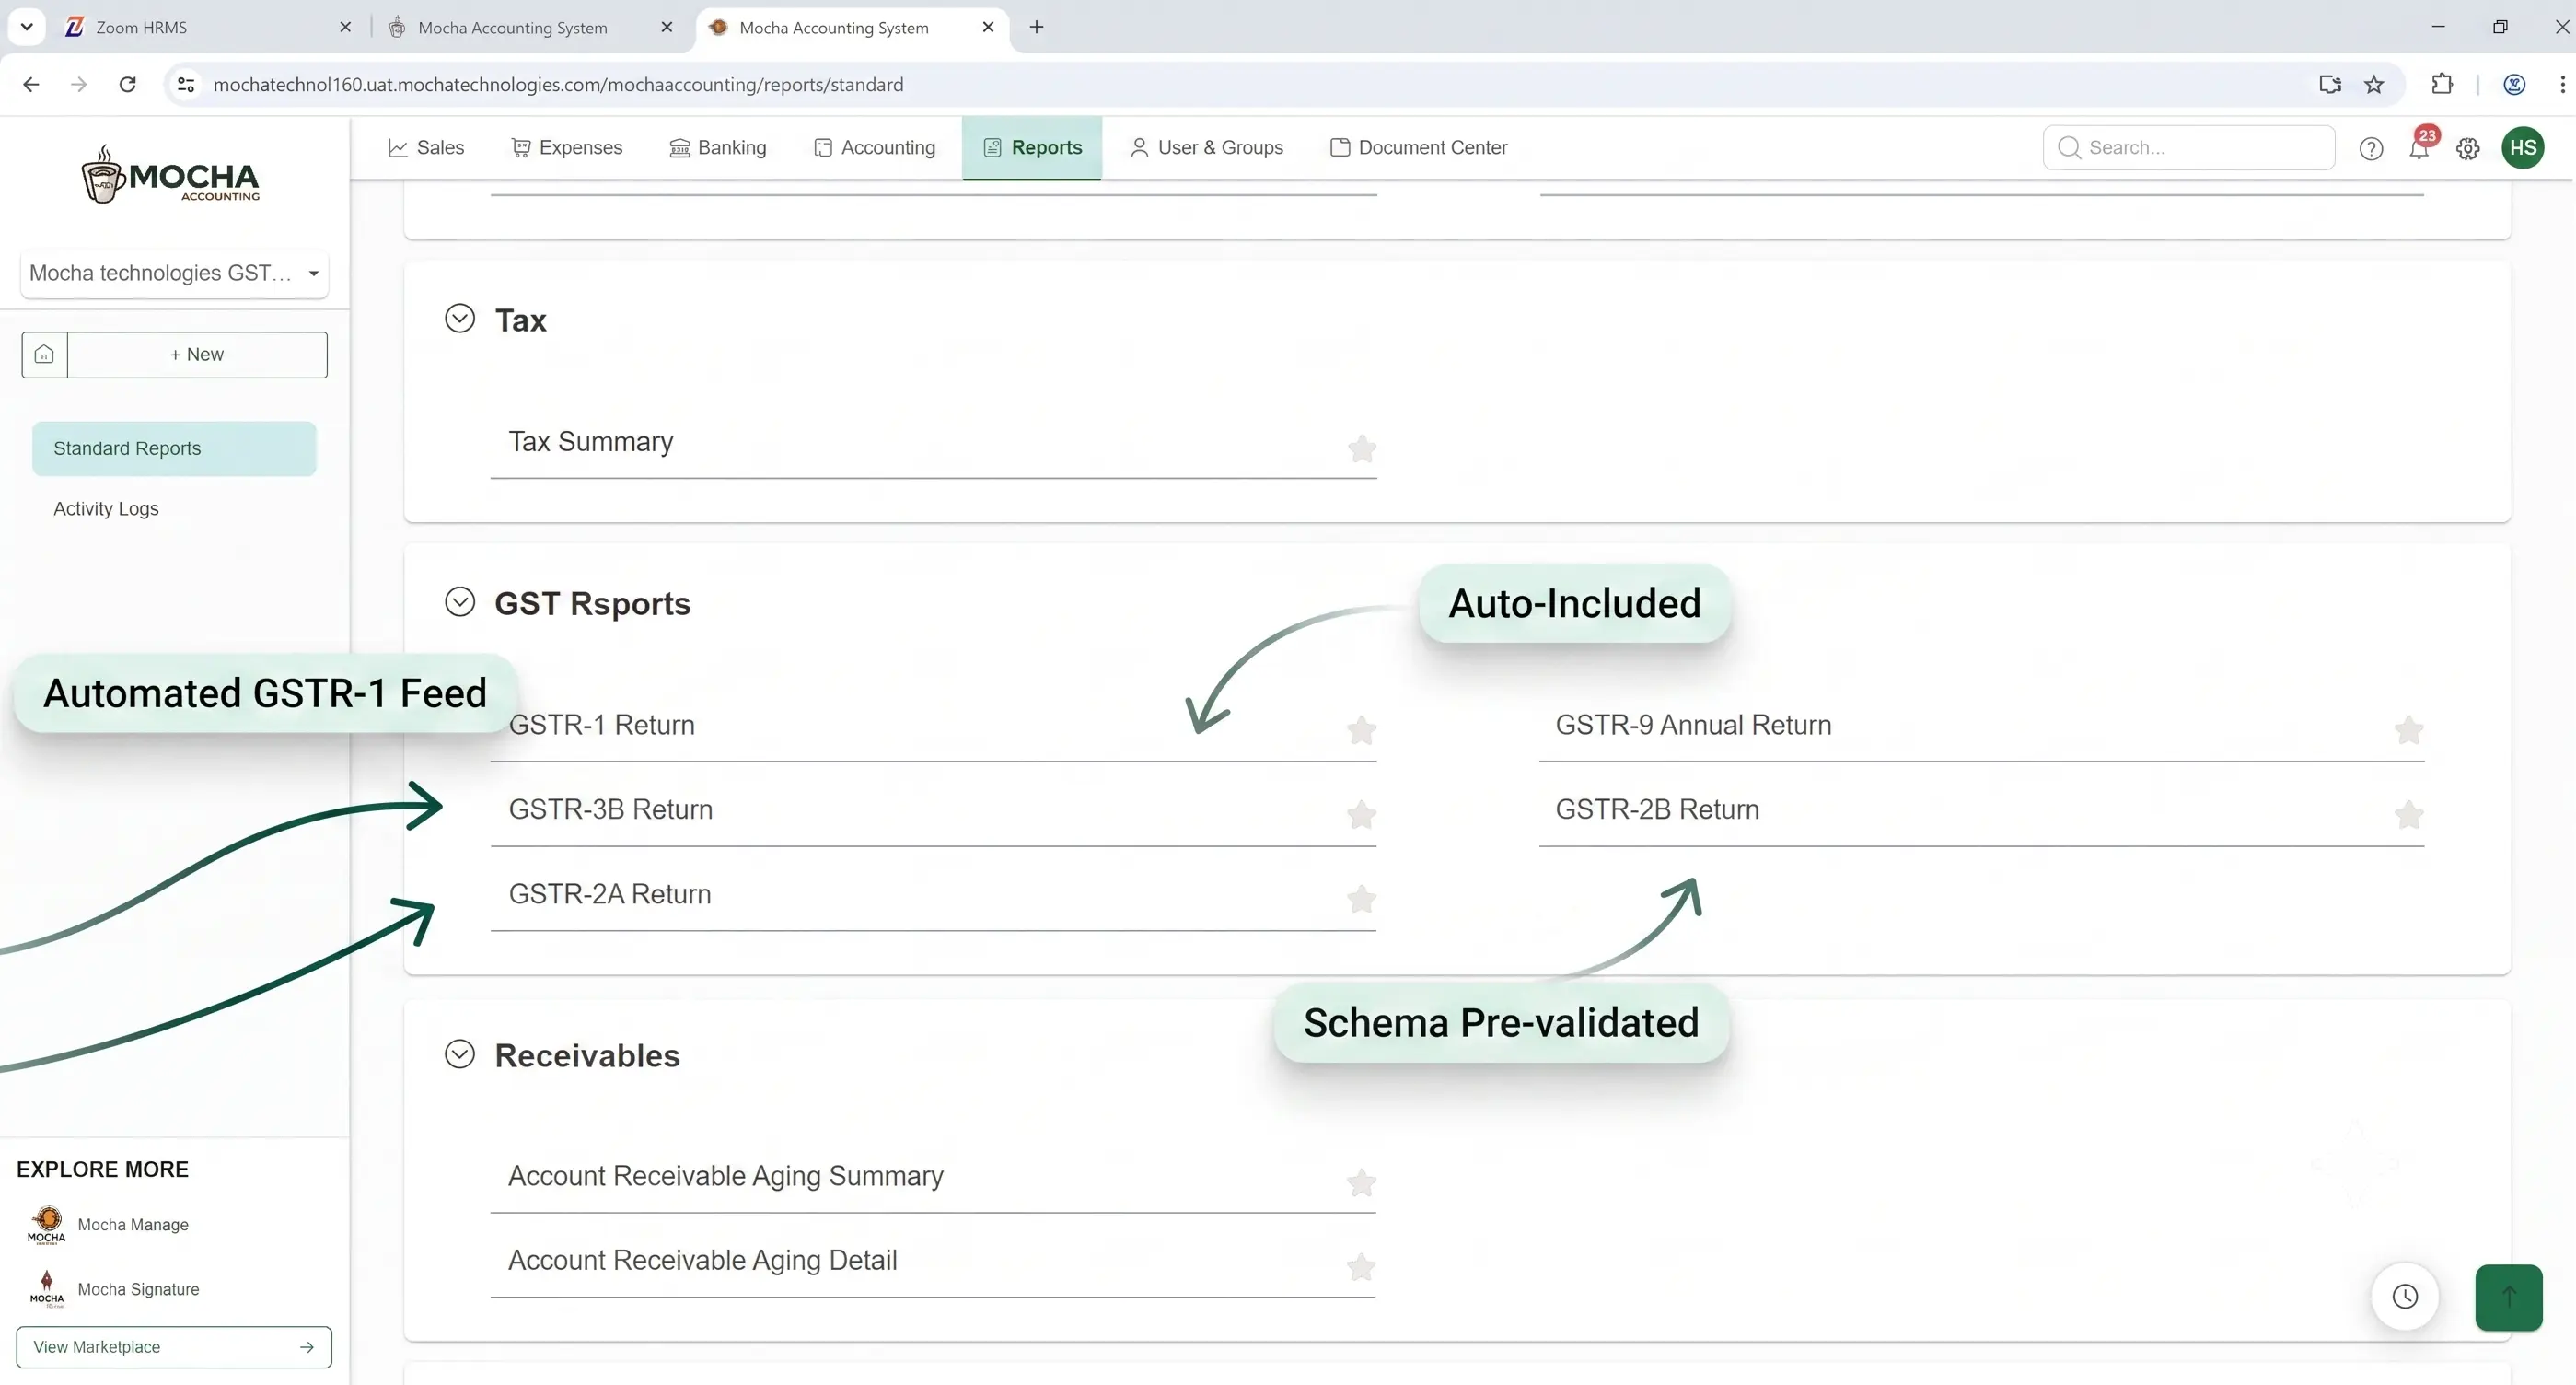Click the clock history floating button
2576x1385 pixels.
tap(2405, 1297)
